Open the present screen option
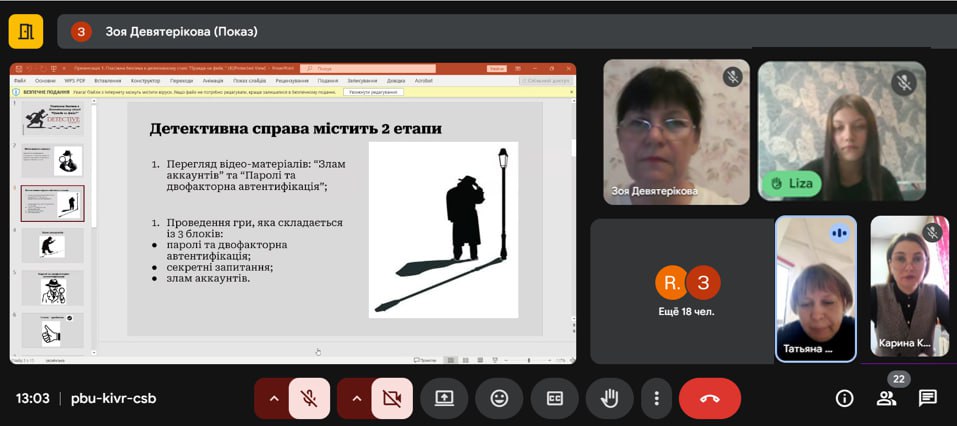The height and width of the screenshot is (426, 957). tap(444, 398)
